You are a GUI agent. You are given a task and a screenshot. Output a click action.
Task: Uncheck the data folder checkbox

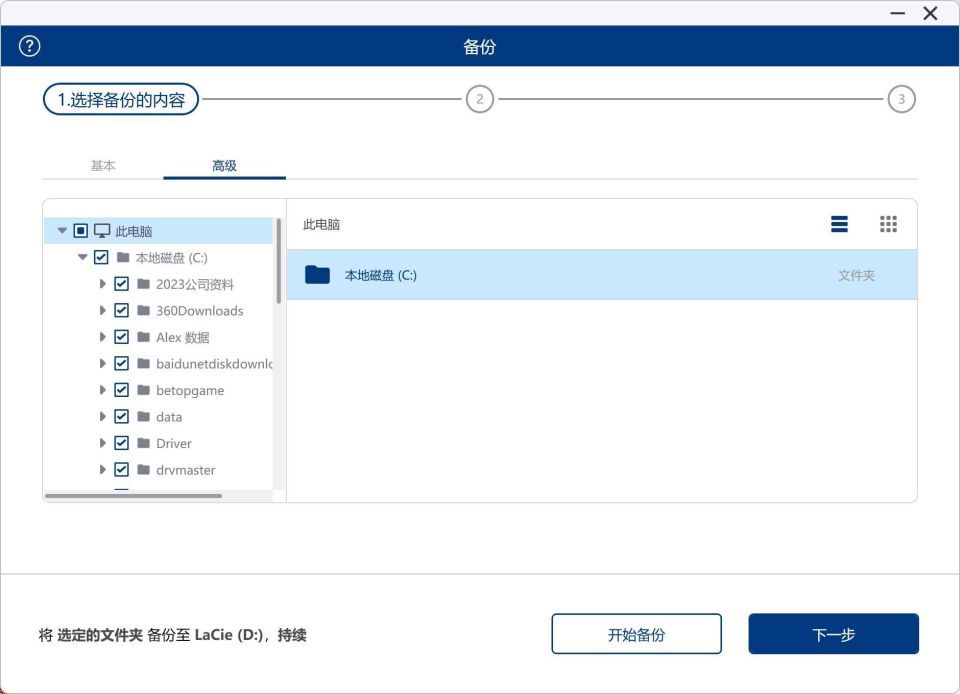[x=121, y=417]
